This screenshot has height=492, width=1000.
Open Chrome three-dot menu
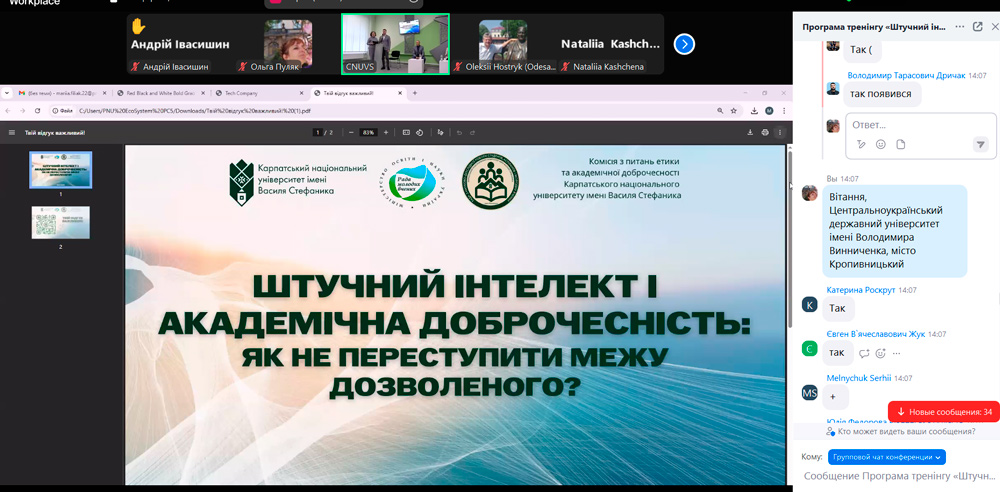(x=784, y=110)
